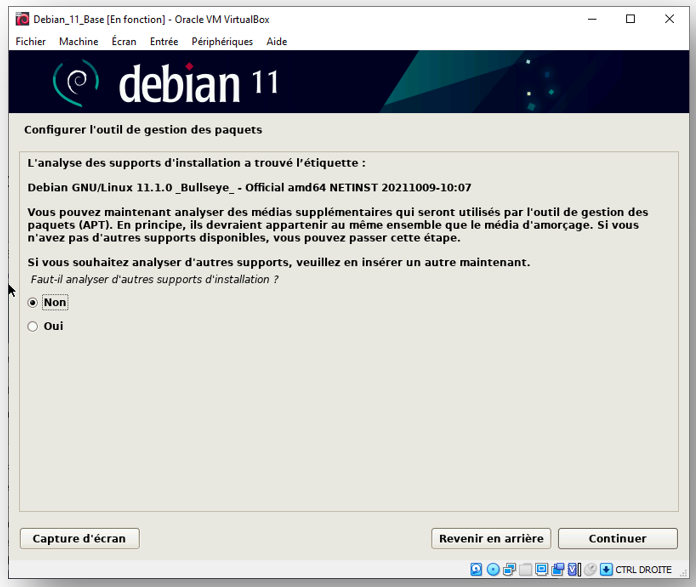696x587 pixels.
Task: Click the virtualization CPU chip status icon
Action: pyautogui.click(x=574, y=569)
